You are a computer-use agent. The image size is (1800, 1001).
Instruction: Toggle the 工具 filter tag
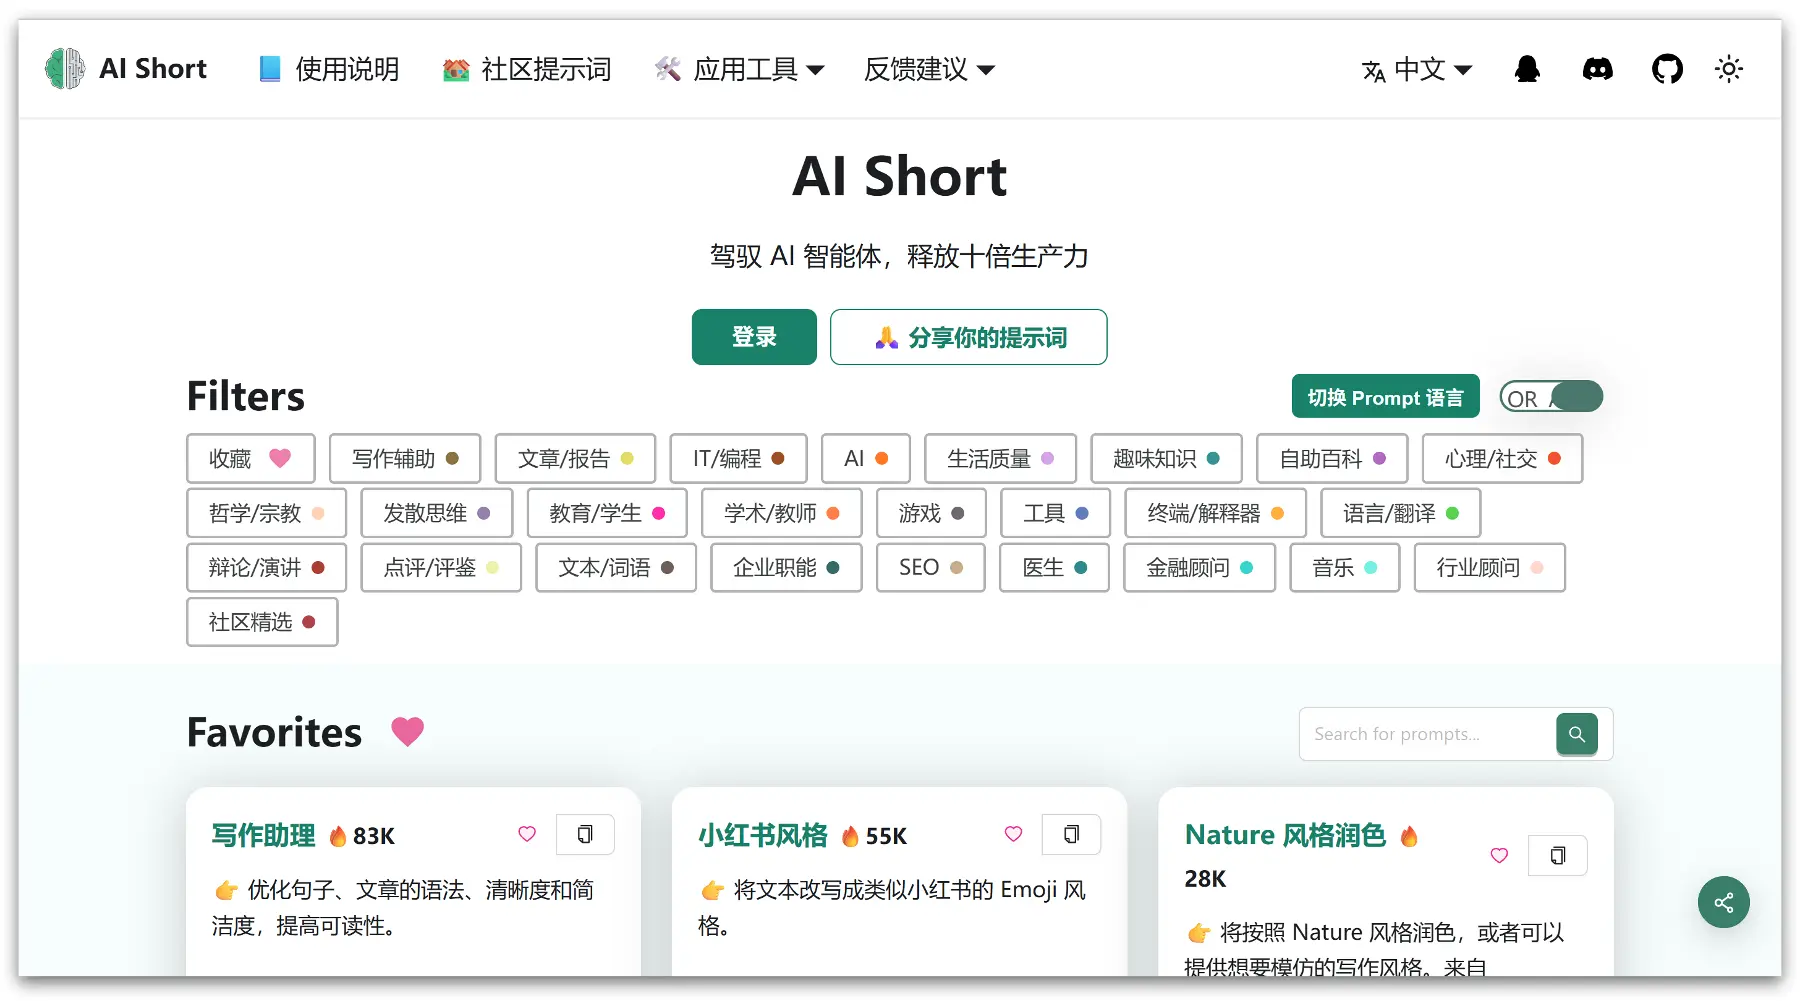(1055, 513)
